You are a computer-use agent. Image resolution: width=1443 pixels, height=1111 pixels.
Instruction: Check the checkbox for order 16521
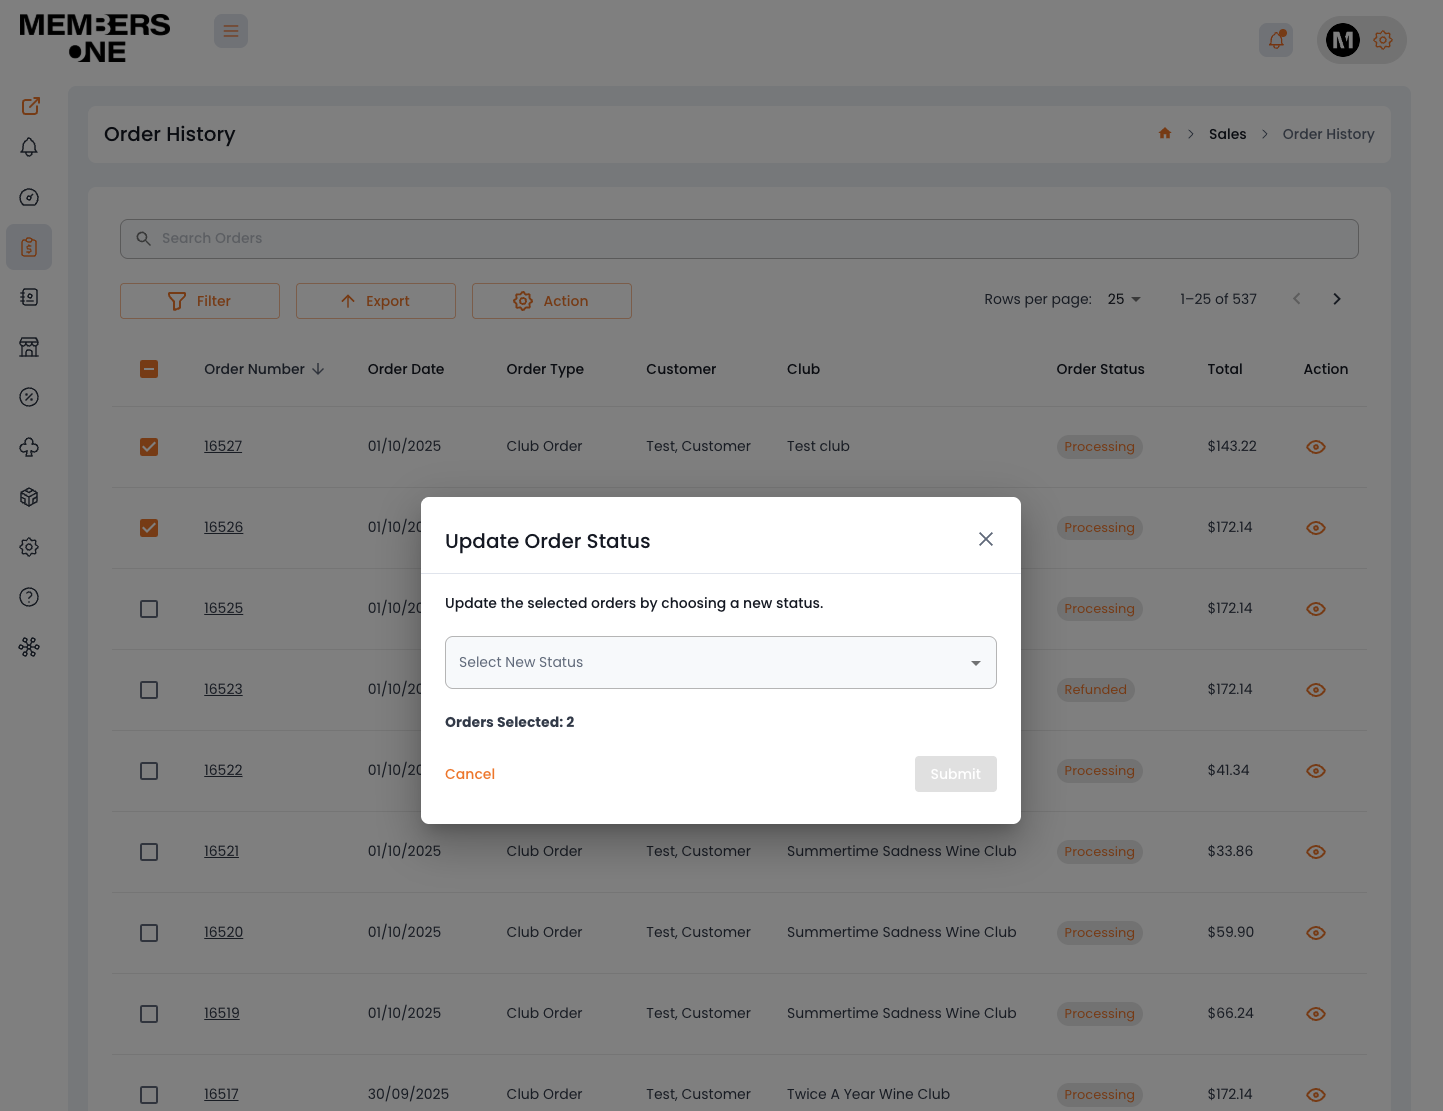coord(149,852)
